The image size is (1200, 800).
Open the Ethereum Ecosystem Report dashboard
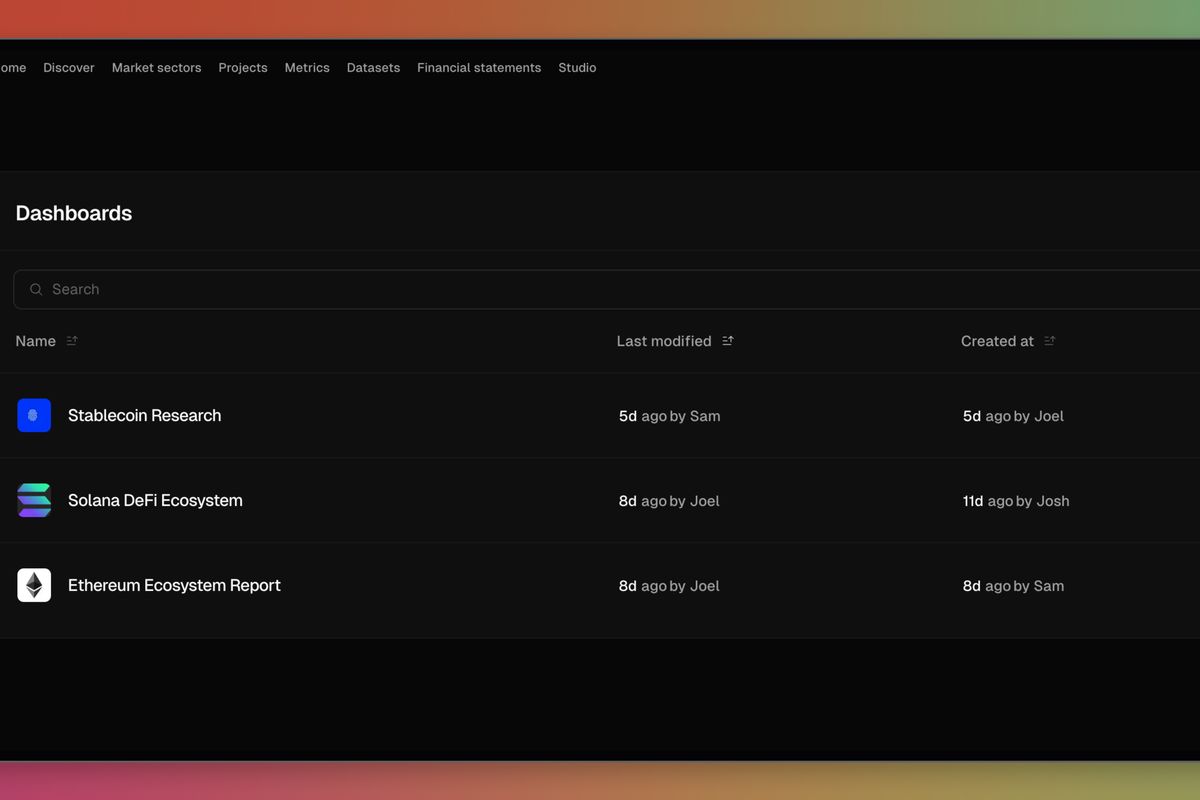click(174, 585)
